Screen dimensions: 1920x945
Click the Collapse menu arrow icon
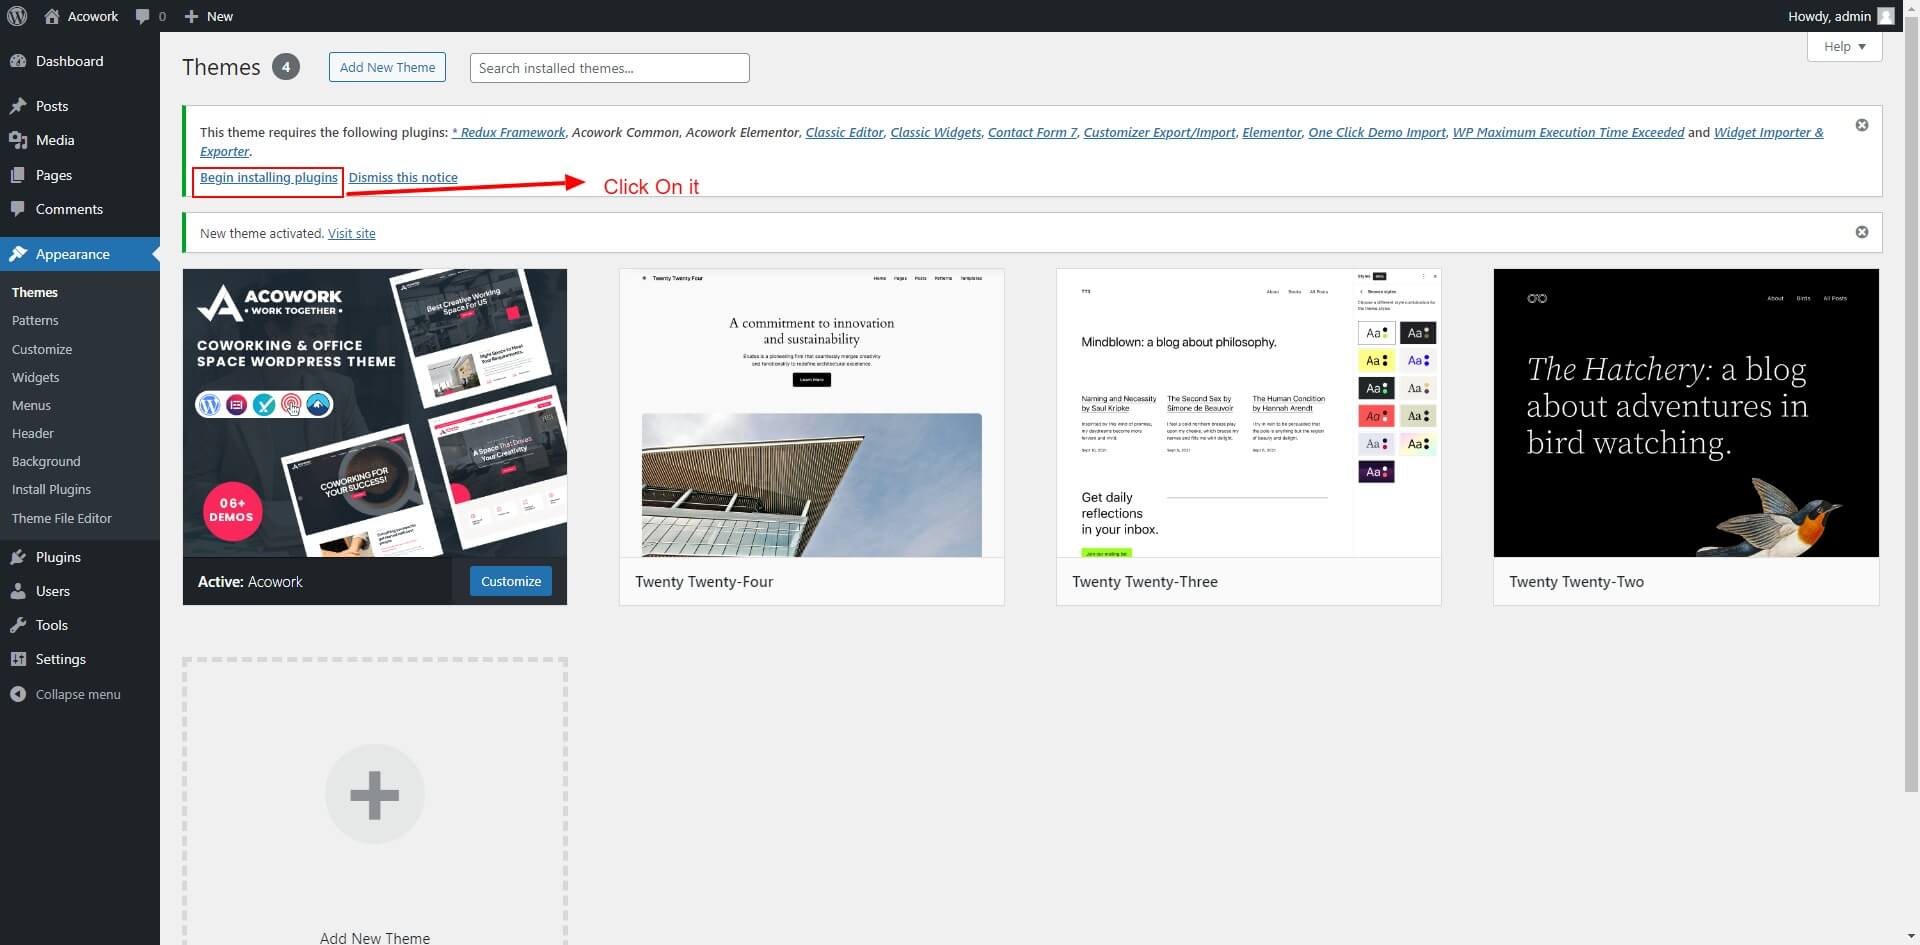18,694
